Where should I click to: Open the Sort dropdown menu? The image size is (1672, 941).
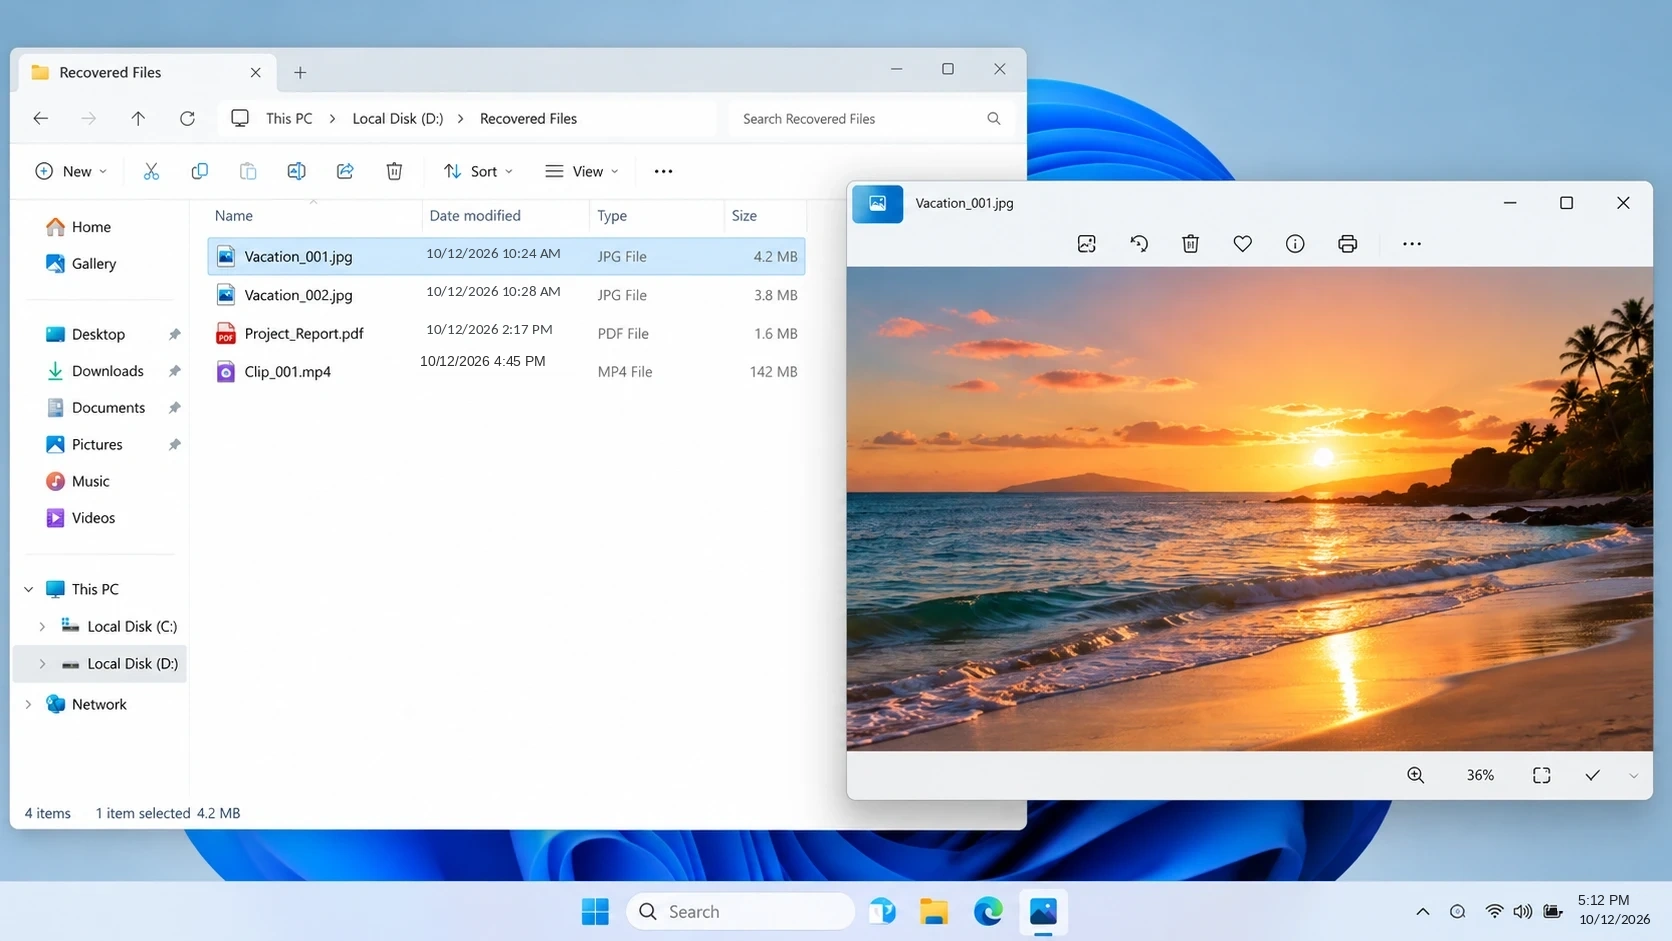(478, 171)
